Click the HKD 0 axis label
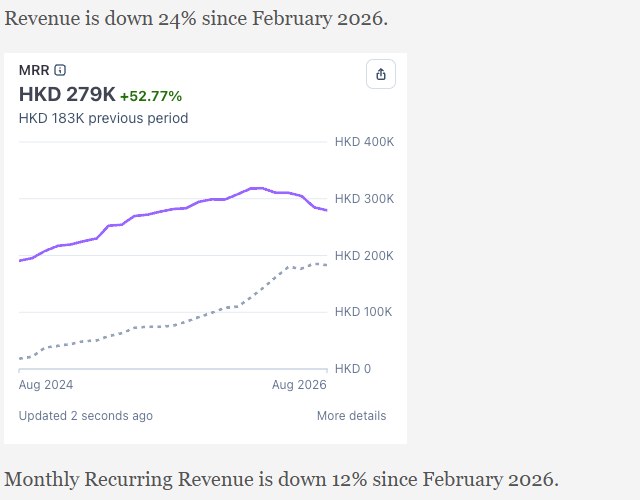 (353, 369)
